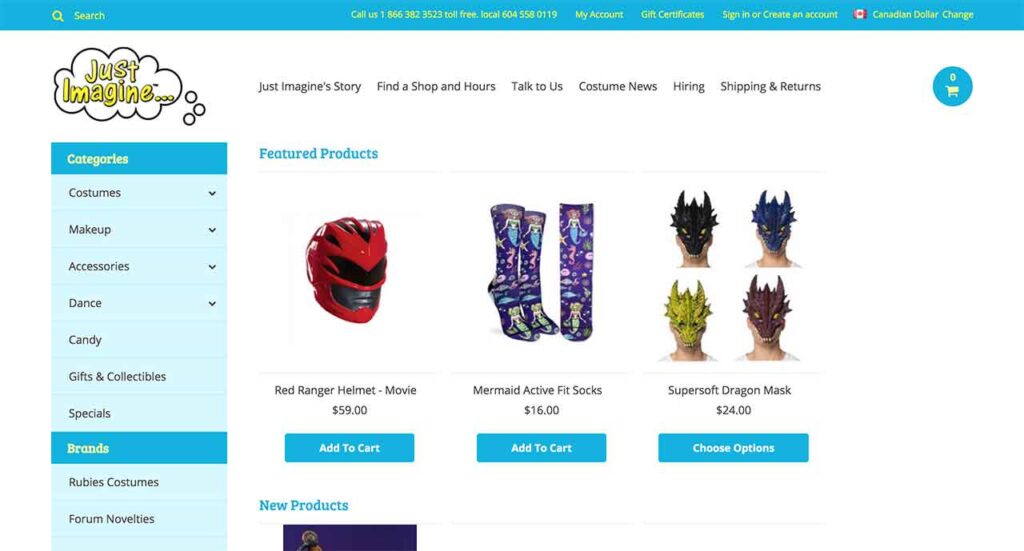The height and width of the screenshot is (551, 1024).
Task: Click into the Search field
Action: pyautogui.click(x=89, y=16)
